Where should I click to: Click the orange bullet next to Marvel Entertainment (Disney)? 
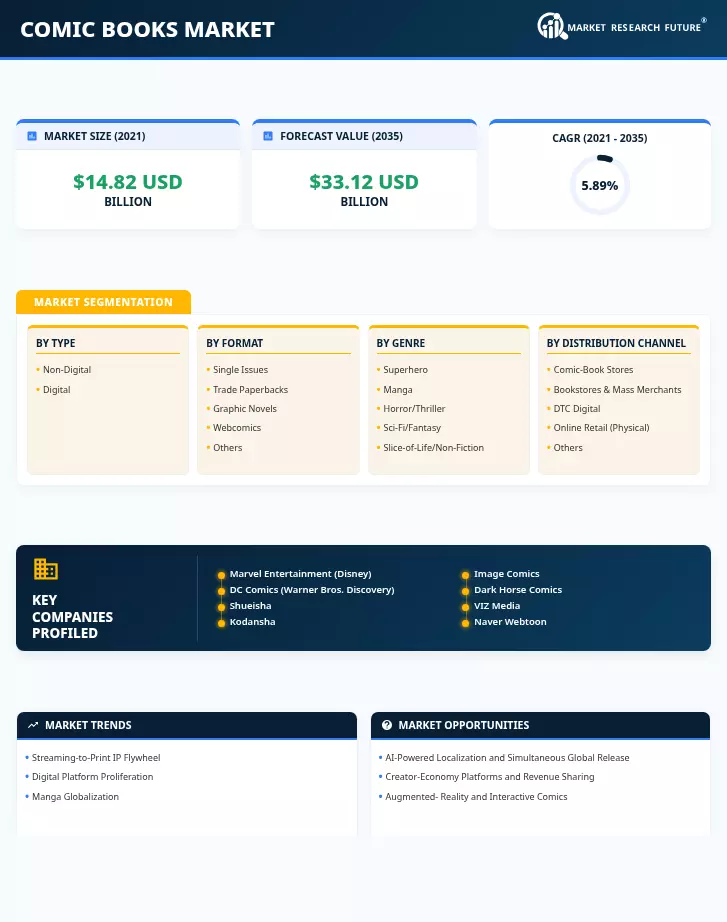click(x=221, y=575)
